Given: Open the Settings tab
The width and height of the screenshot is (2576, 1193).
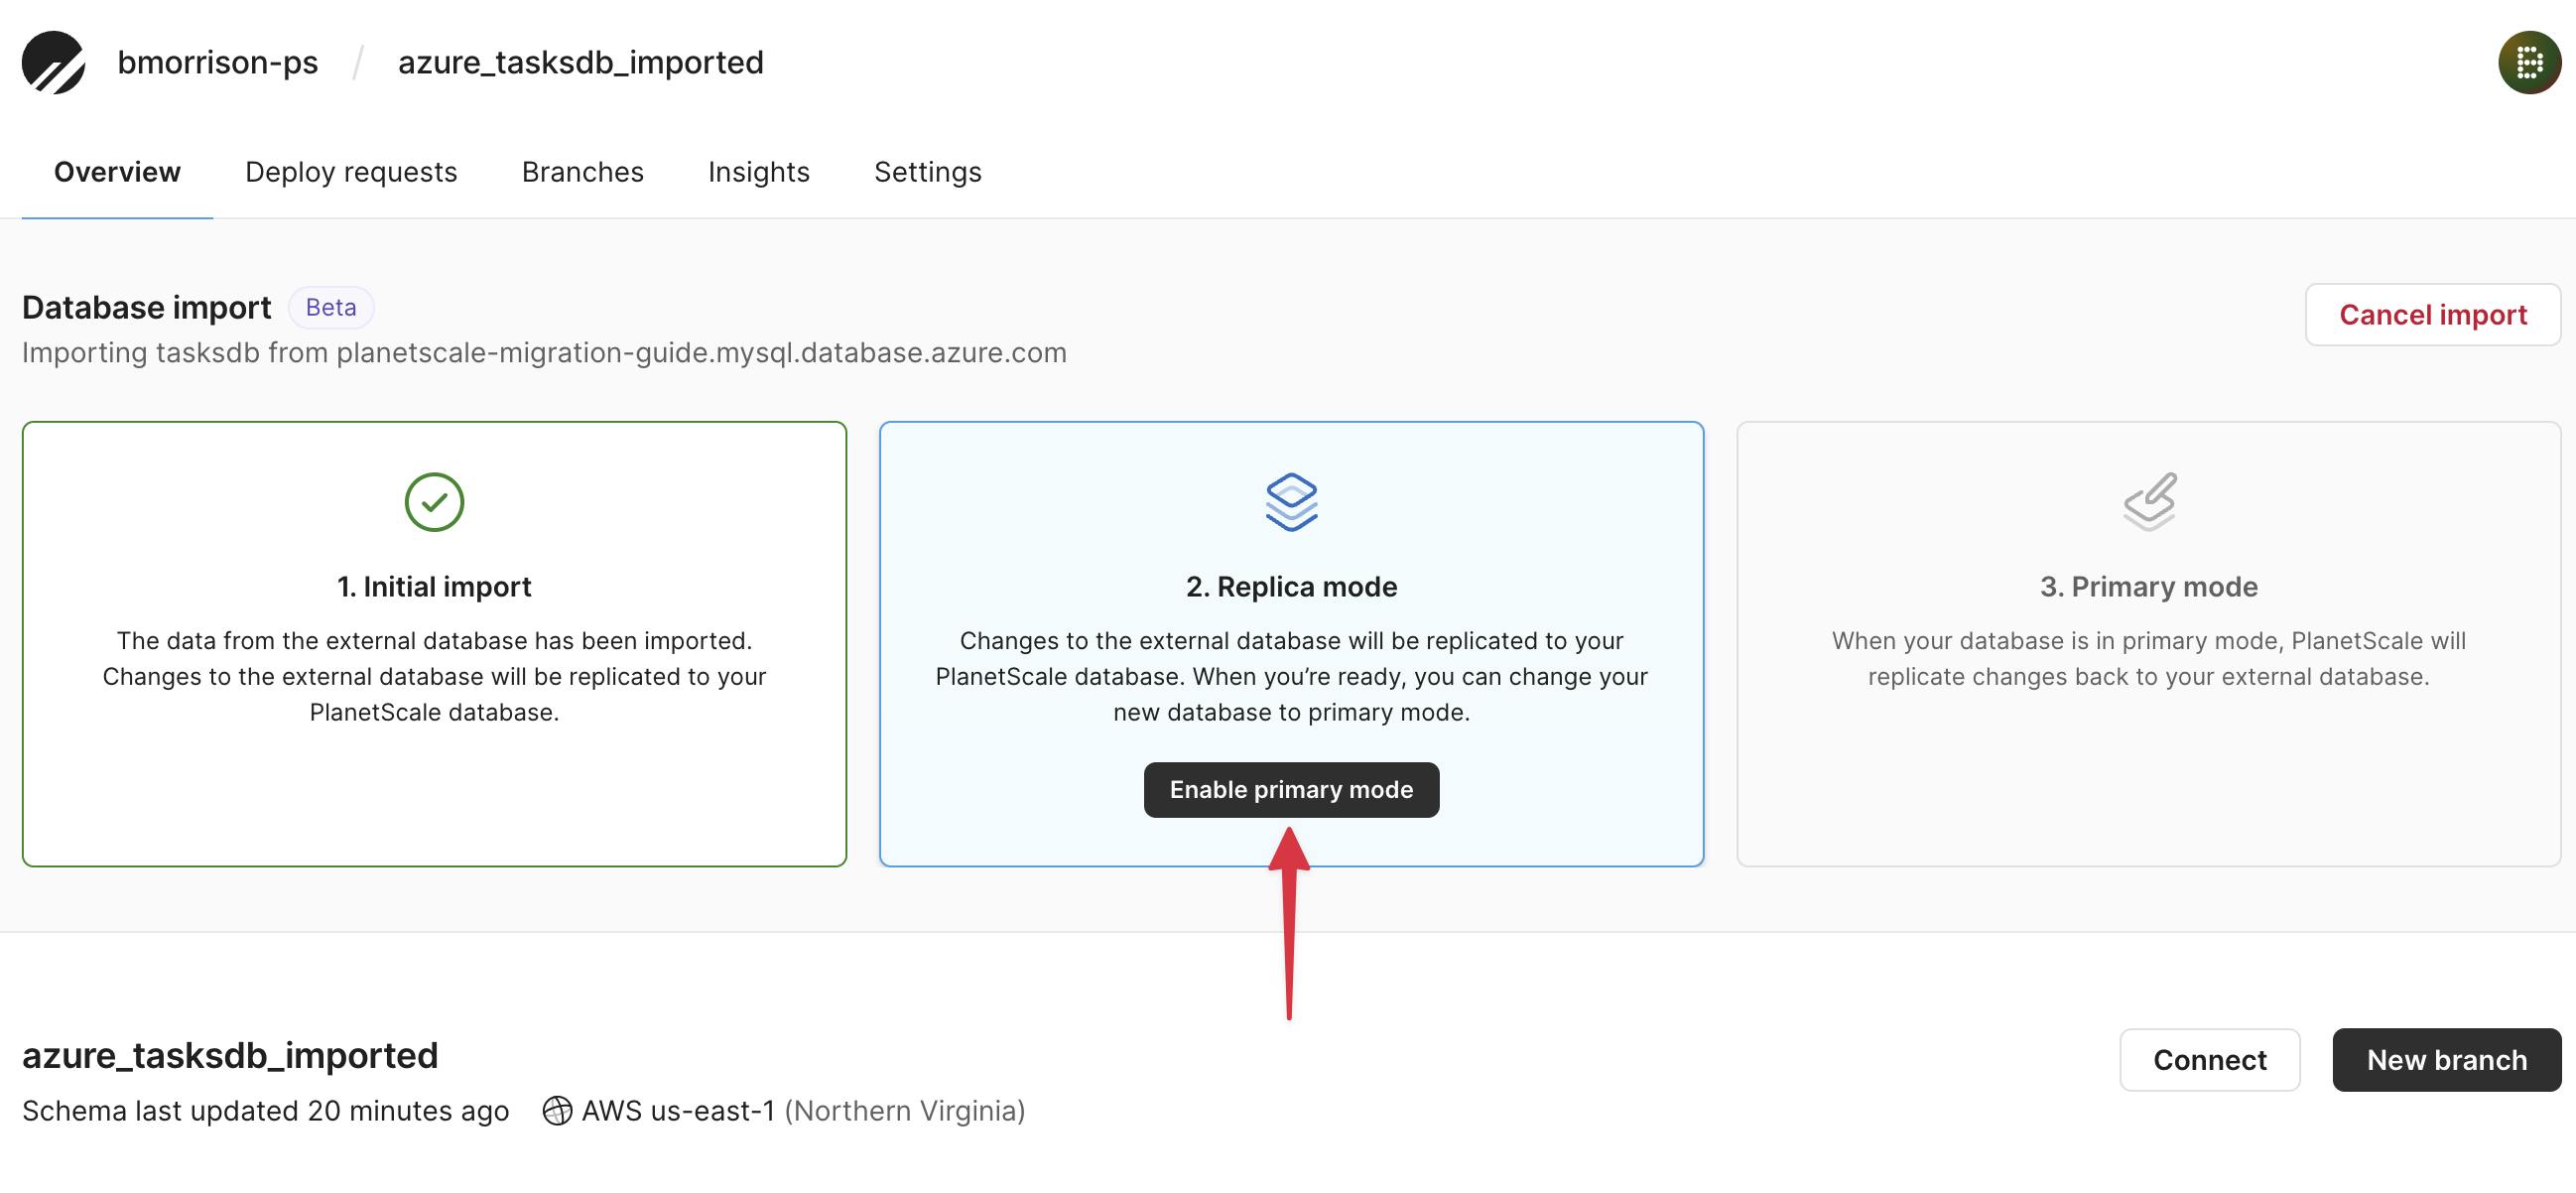Looking at the screenshot, I should pyautogui.click(x=927, y=172).
